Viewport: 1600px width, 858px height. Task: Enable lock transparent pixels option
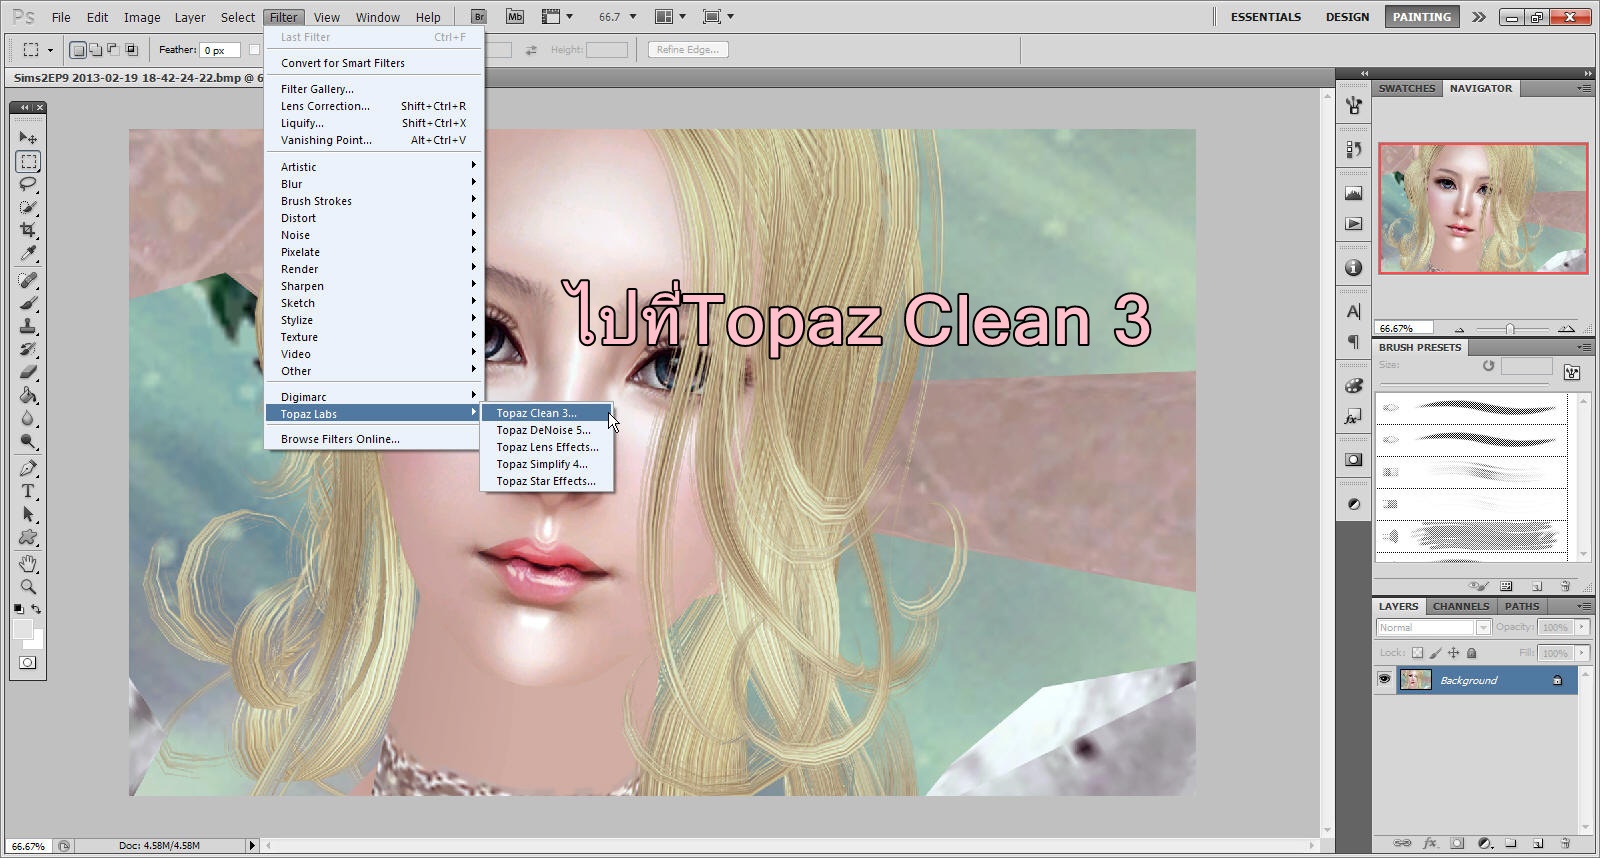coord(1417,653)
